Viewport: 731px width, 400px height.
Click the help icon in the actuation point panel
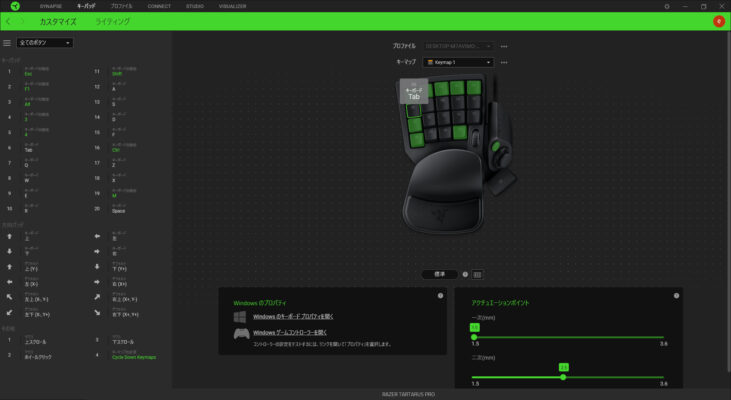tap(676, 296)
